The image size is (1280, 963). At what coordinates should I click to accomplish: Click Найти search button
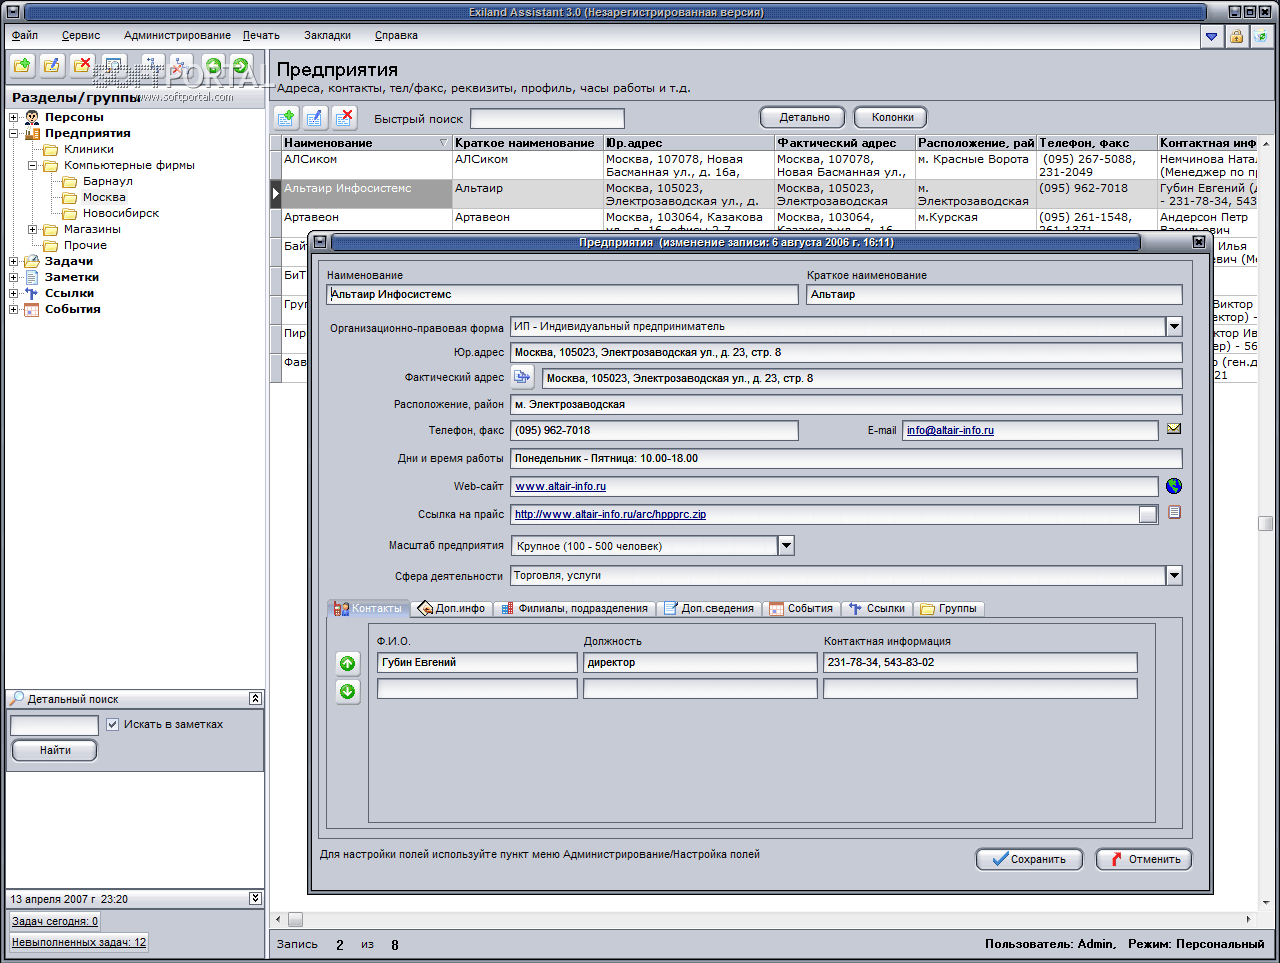pyautogui.click(x=54, y=750)
